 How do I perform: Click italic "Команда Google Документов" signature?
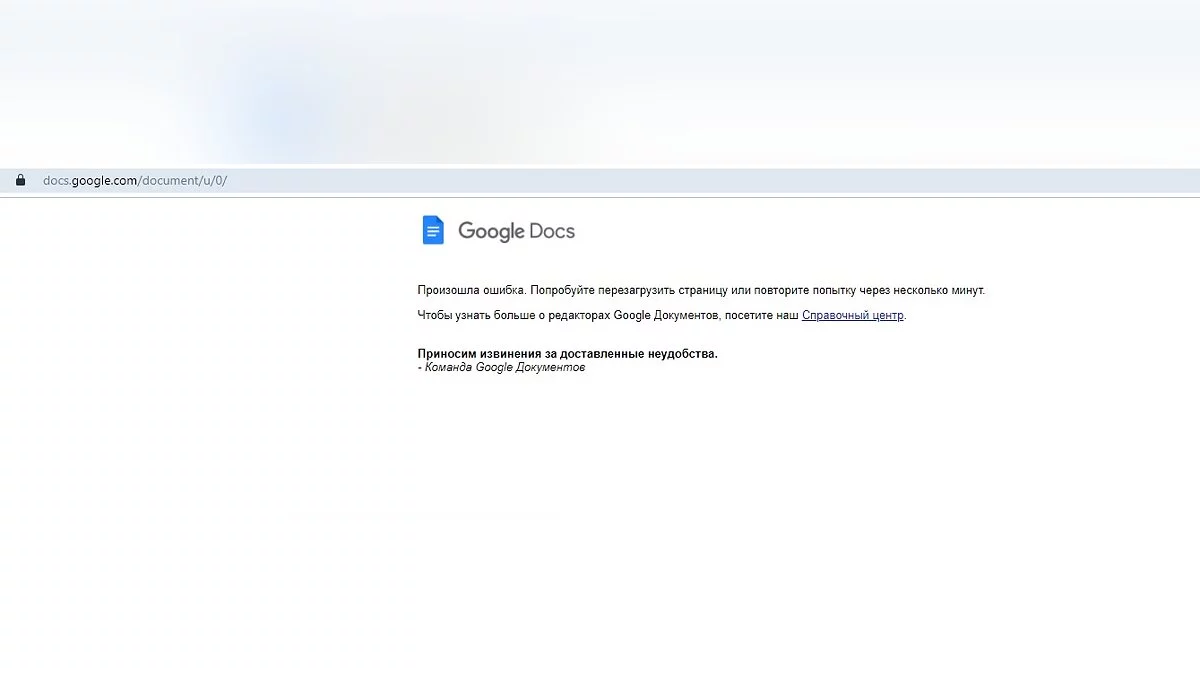[x=504, y=367]
